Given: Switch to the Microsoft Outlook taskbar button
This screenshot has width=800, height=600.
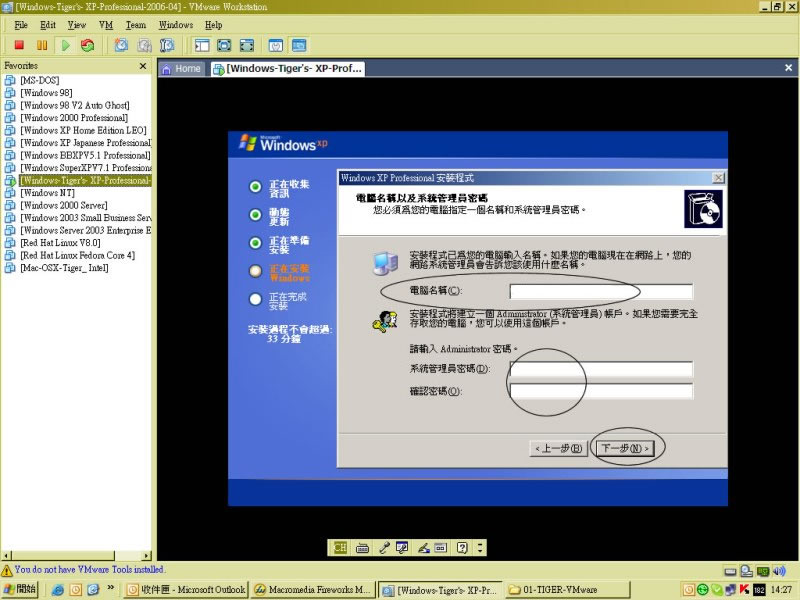Looking at the screenshot, I should (186, 590).
